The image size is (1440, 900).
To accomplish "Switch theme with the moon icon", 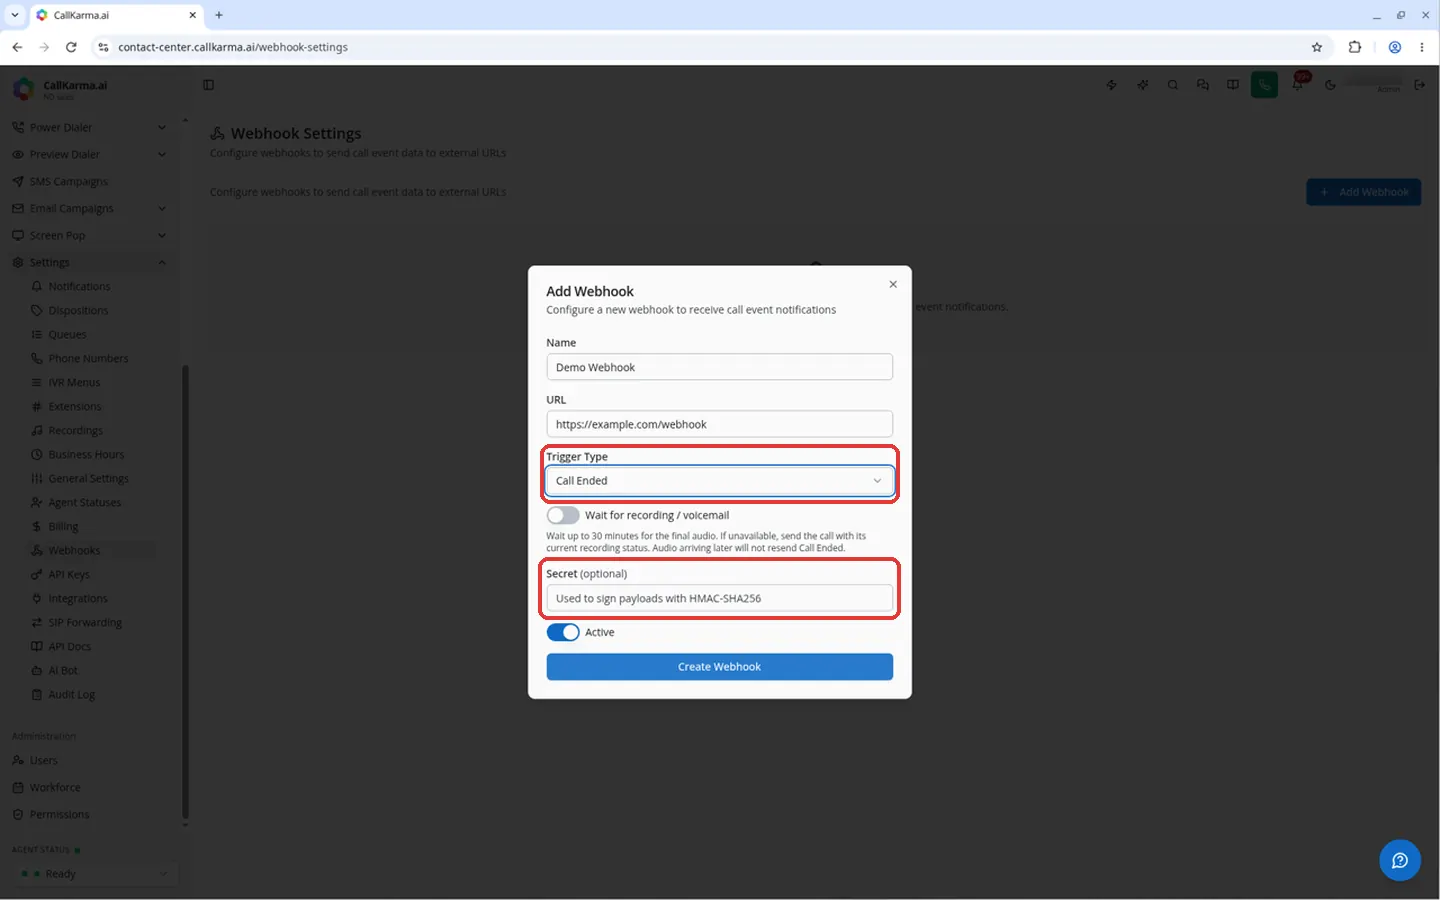I will coord(1330,85).
